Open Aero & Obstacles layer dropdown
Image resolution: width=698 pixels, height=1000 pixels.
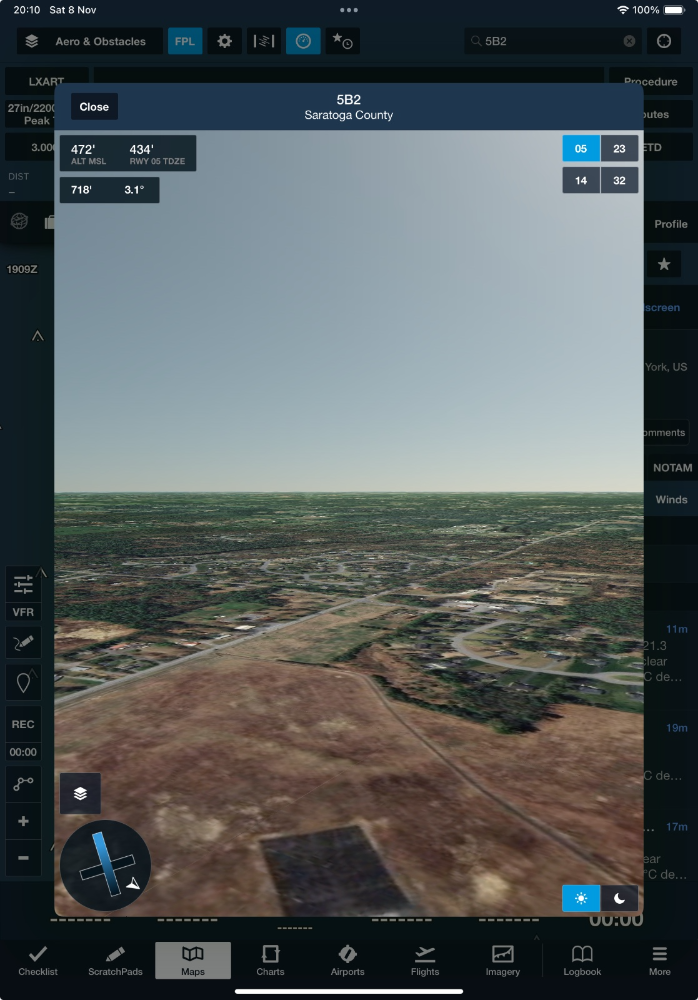(x=89, y=41)
